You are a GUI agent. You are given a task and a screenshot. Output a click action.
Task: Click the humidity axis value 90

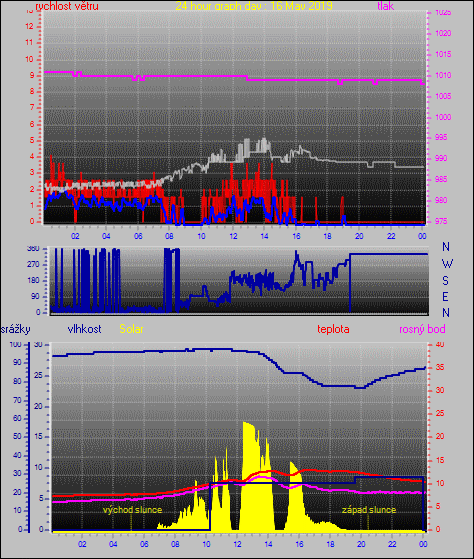[17, 363]
